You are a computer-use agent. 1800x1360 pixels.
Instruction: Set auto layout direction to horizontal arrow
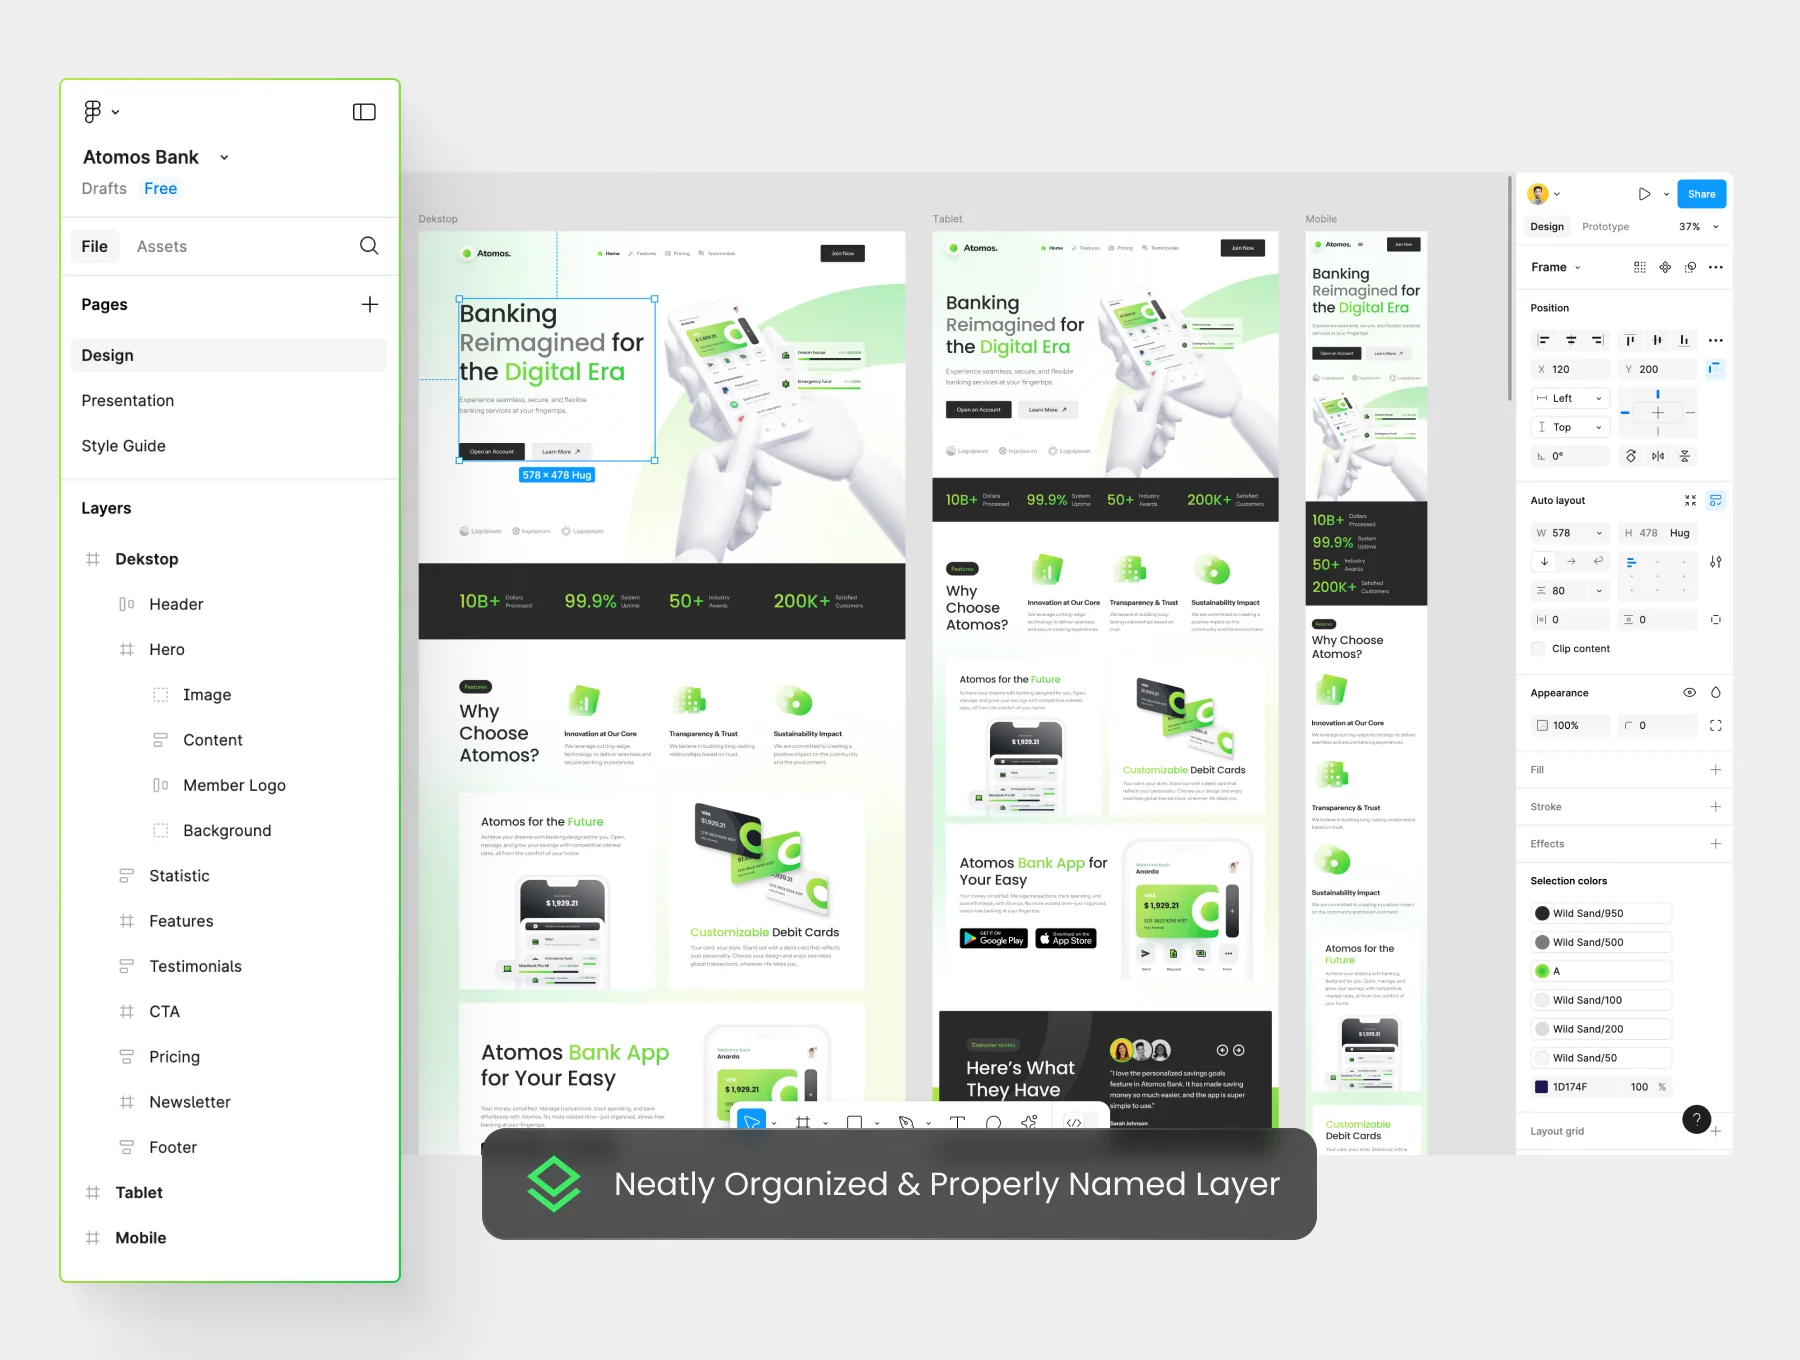coord(1571,561)
